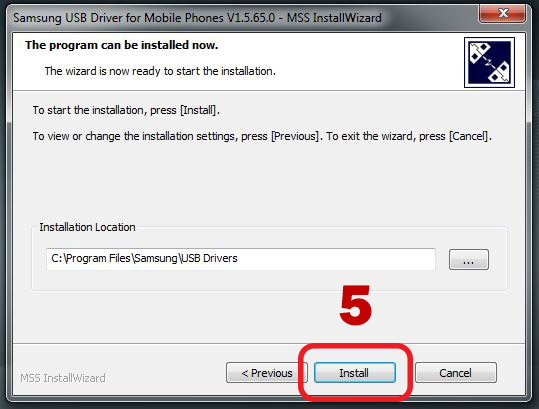Go back with the Previous button
Viewport: 539px width, 409px height.
point(267,373)
